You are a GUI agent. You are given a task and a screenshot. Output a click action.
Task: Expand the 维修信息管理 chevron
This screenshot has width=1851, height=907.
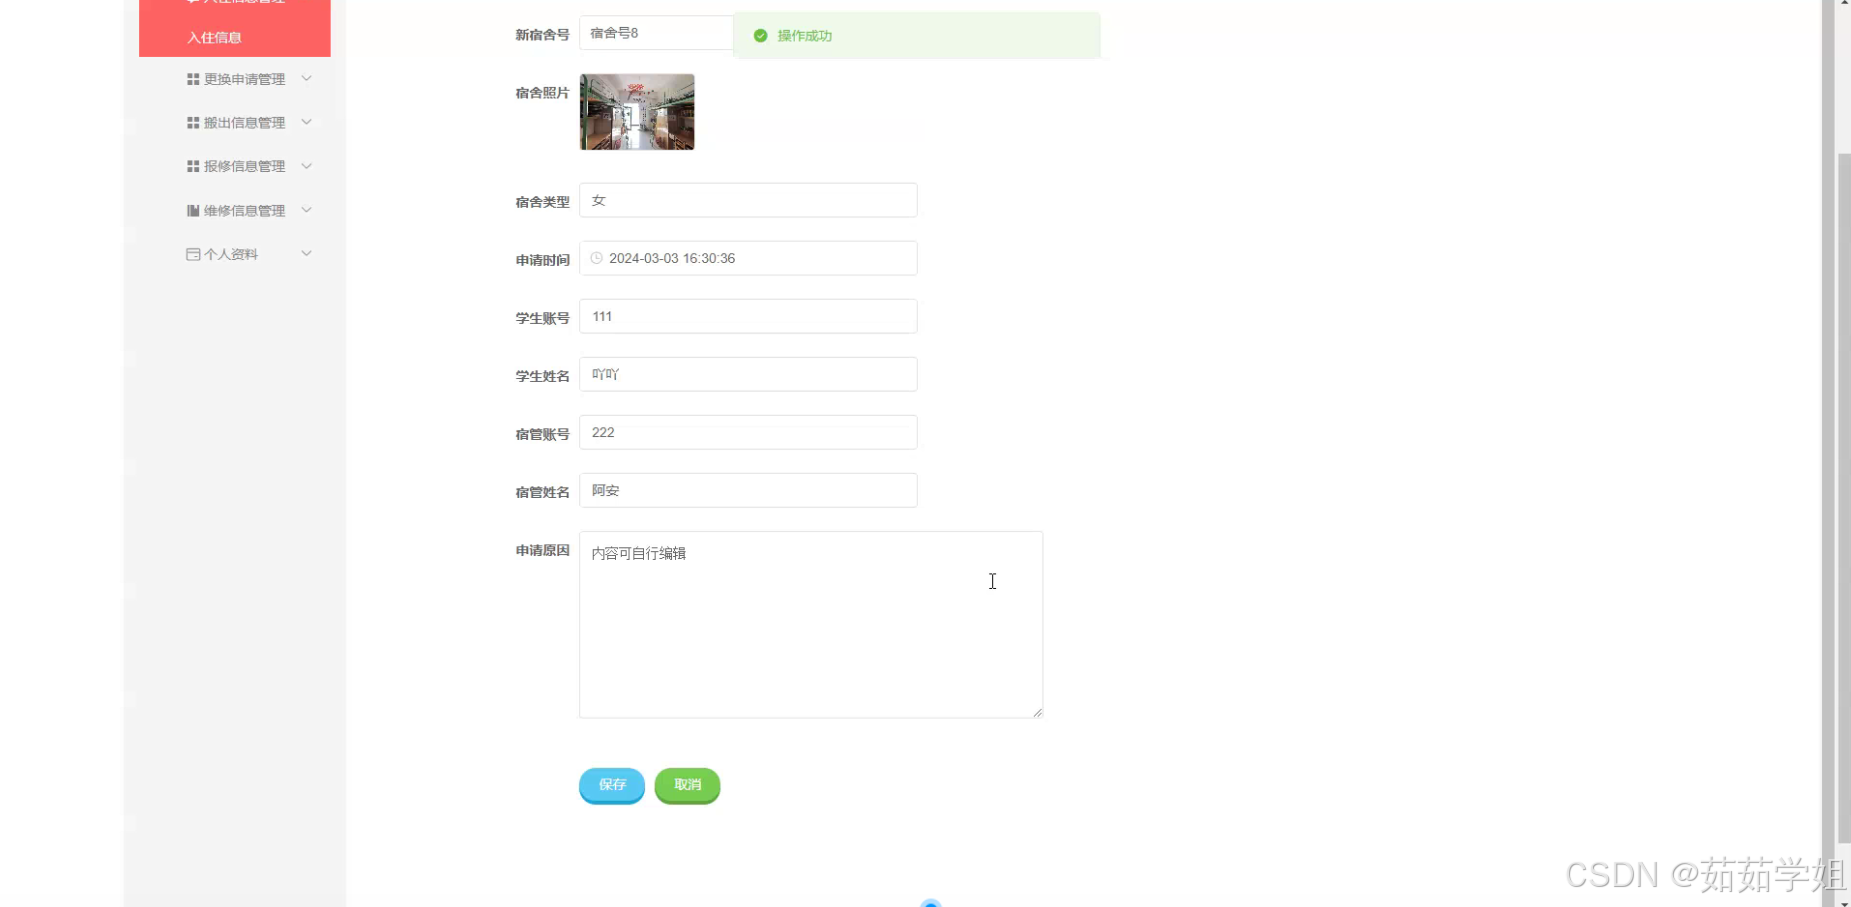307,210
